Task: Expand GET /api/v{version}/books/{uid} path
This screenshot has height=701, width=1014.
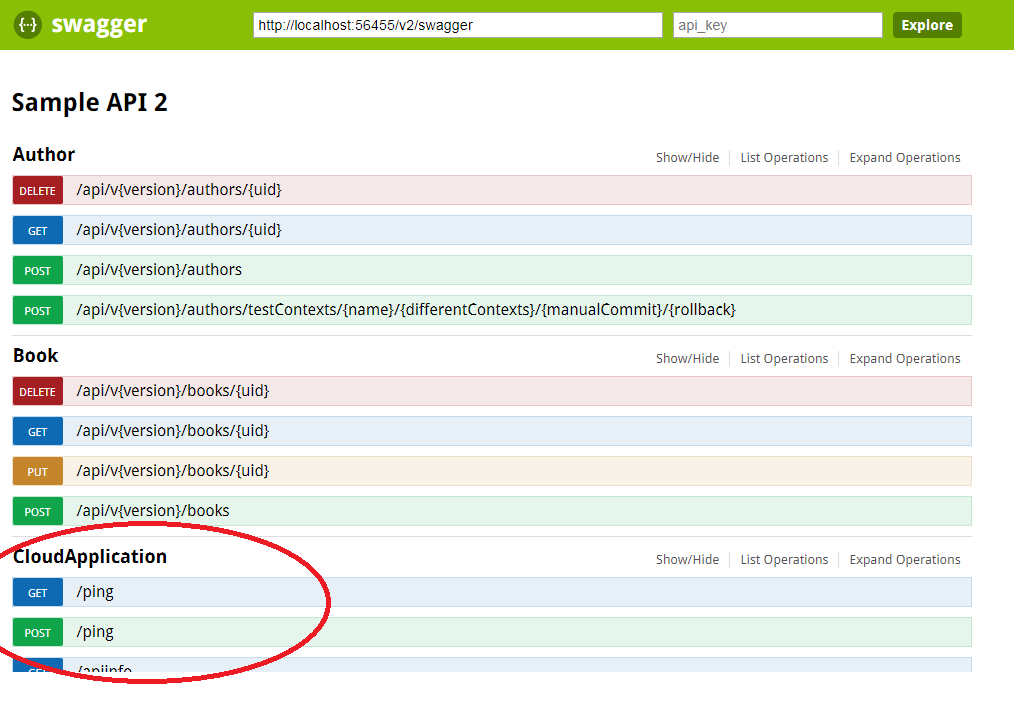Action: coord(173,431)
